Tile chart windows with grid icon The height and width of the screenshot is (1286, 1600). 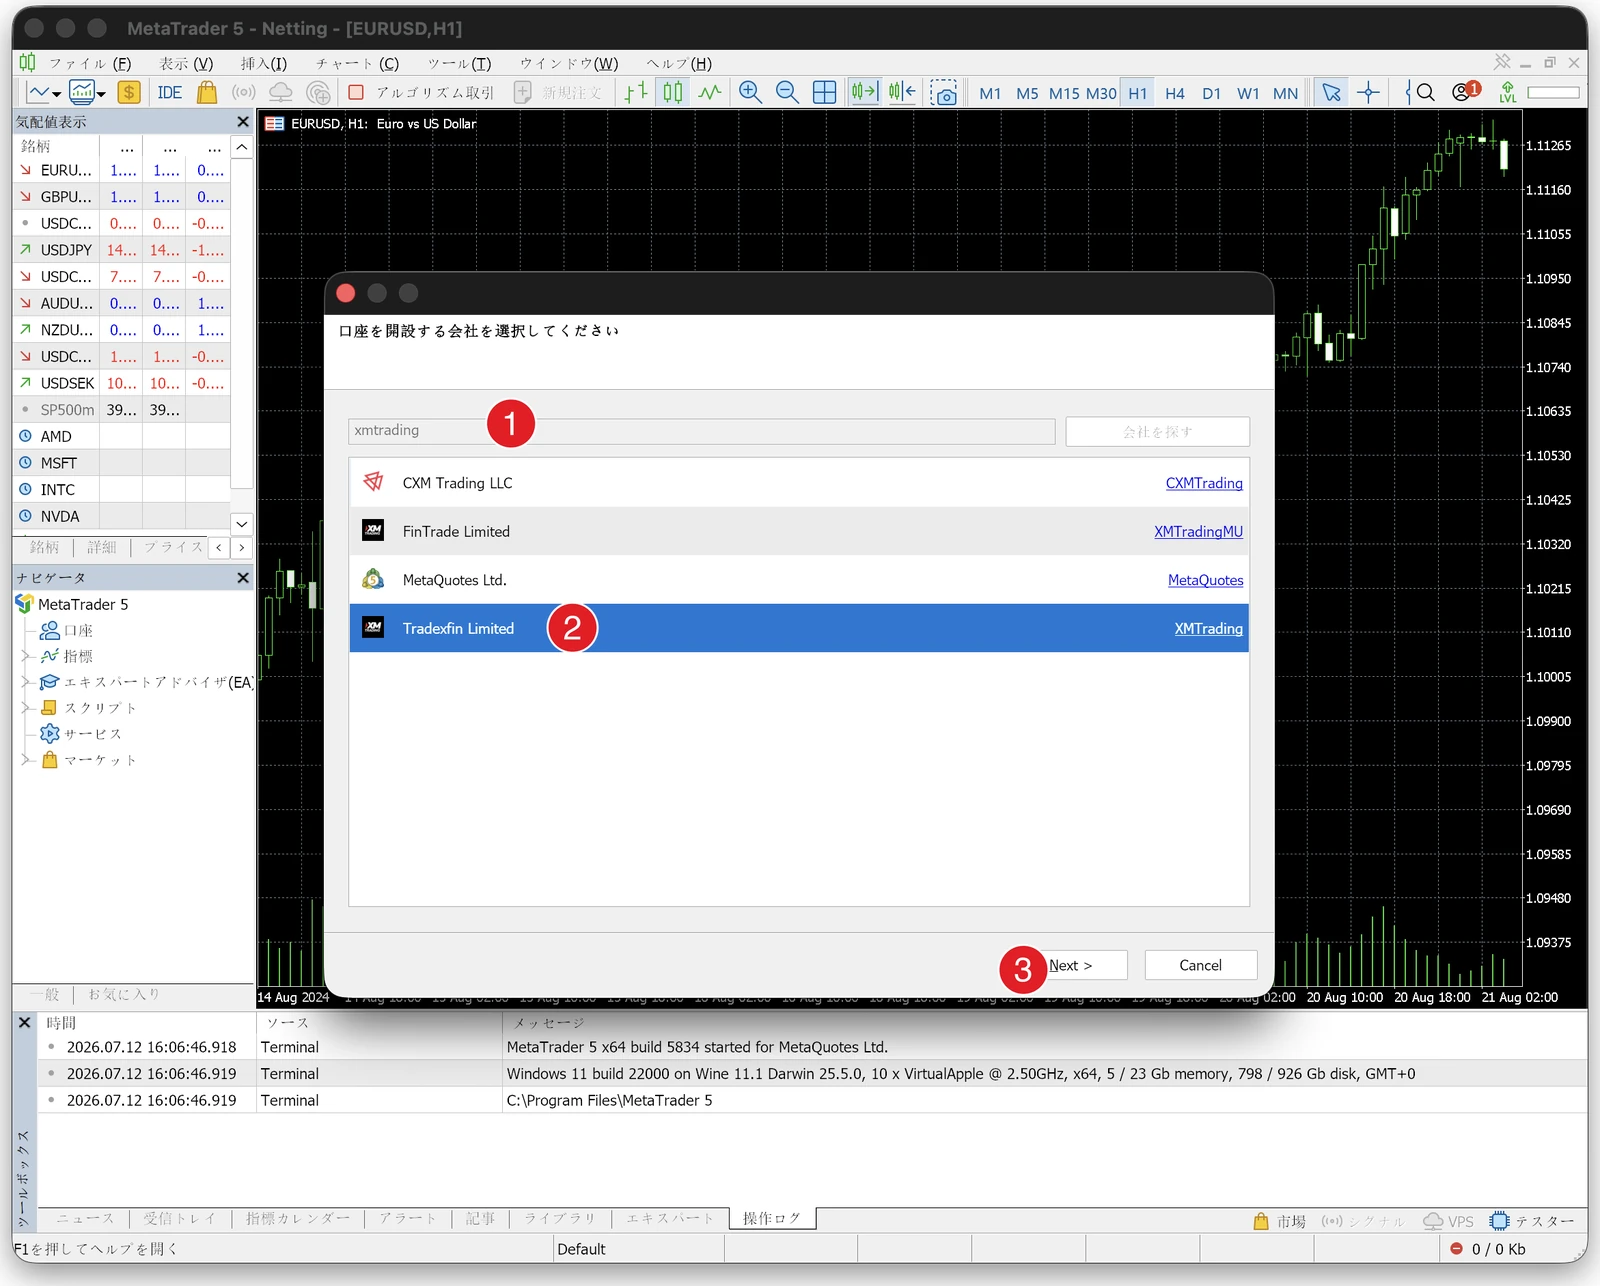point(824,93)
